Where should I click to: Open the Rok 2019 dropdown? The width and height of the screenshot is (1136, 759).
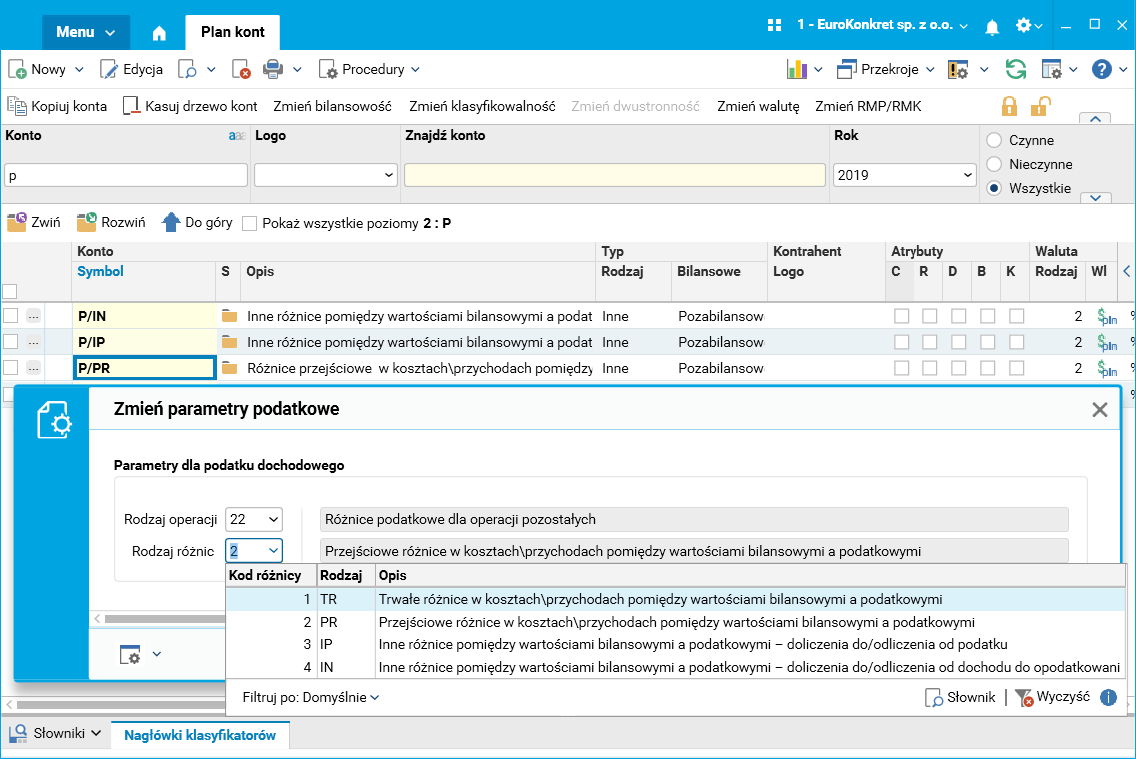(904, 175)
